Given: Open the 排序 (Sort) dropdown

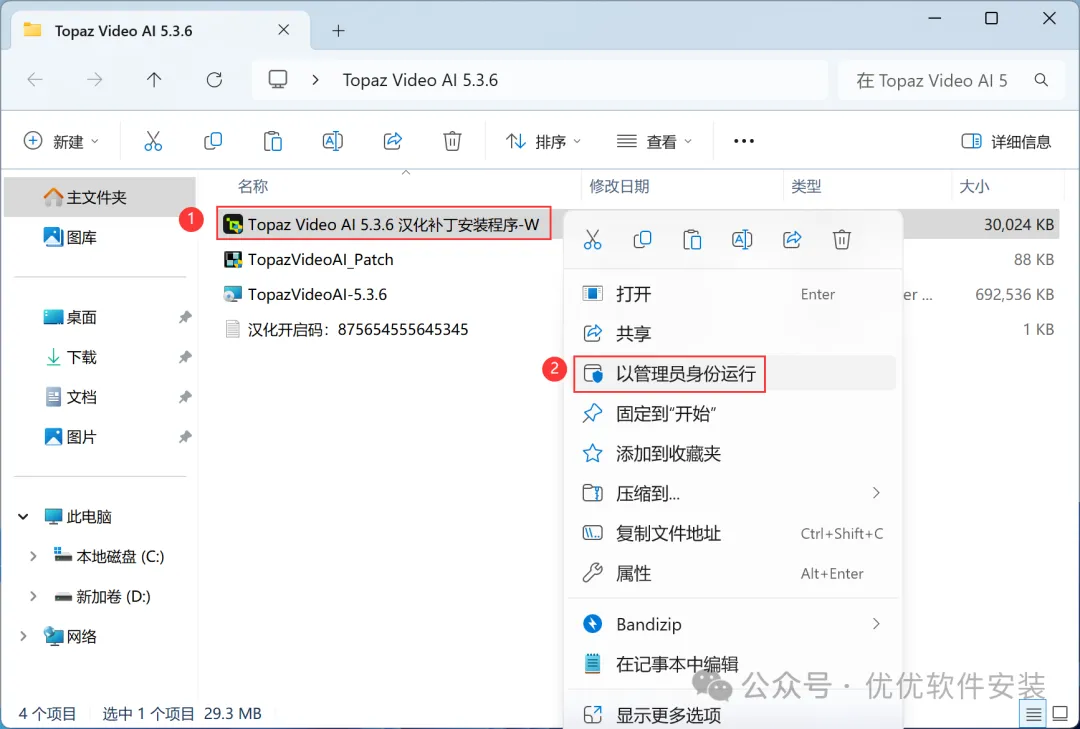Looking at the screenshot, I should pos(543,141).
